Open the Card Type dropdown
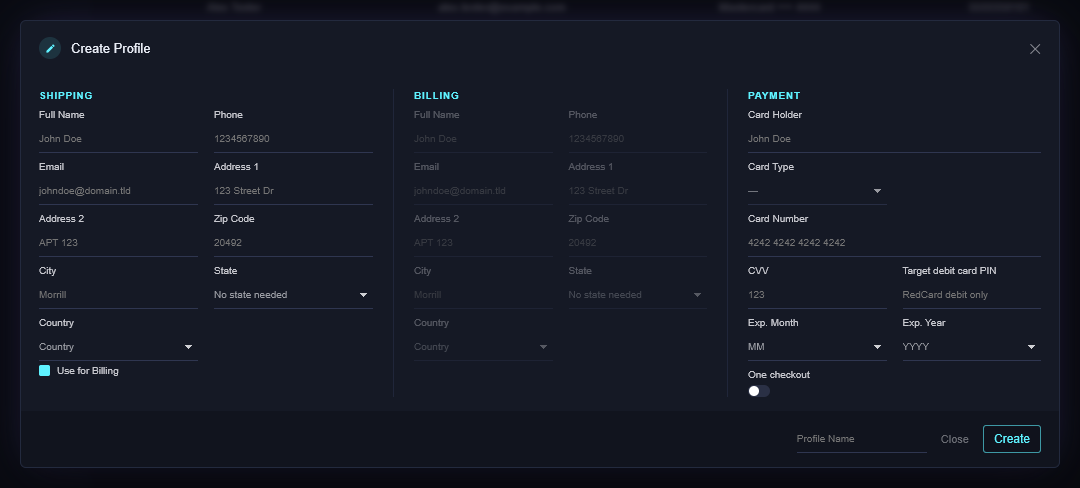The width and height of the screenshot is (1080, 488). pyautogui.click(x=818, y=191)
